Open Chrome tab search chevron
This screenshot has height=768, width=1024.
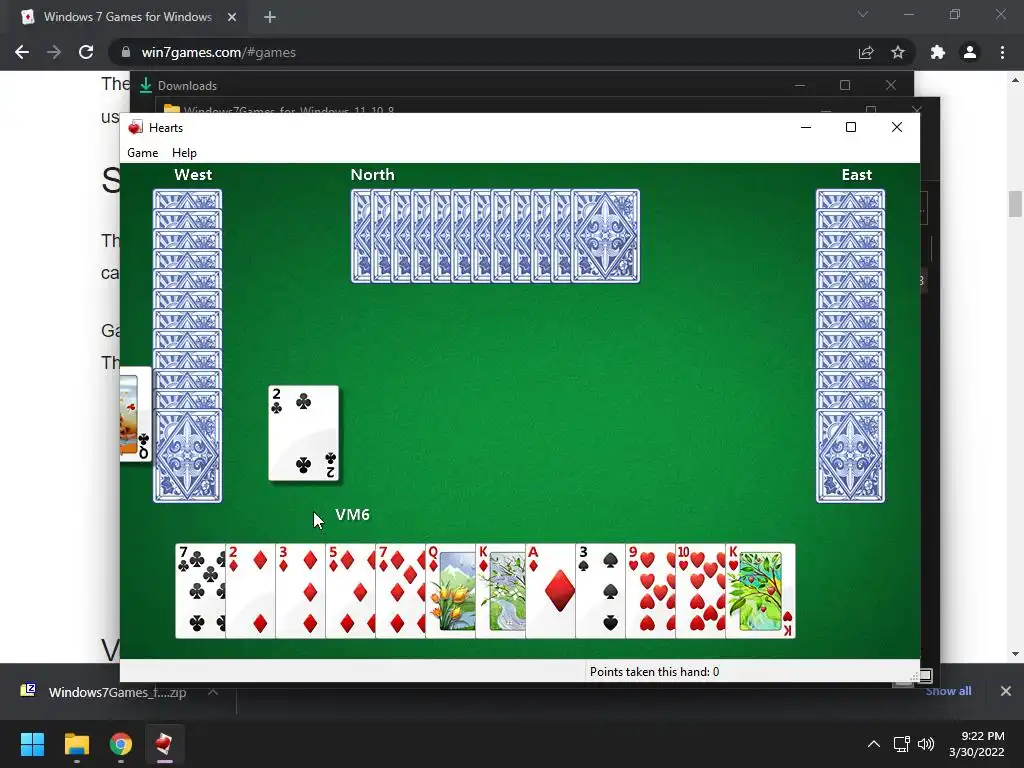coord(863,14)
